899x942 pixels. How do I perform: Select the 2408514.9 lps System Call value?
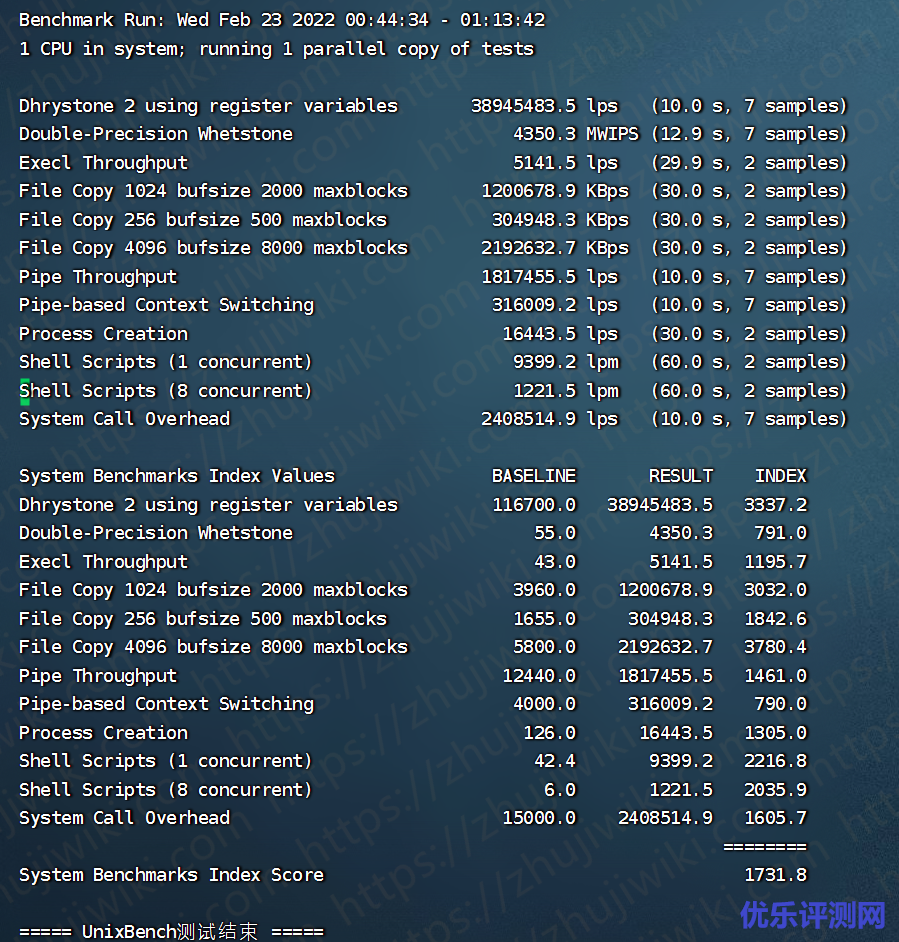(549, 419)
